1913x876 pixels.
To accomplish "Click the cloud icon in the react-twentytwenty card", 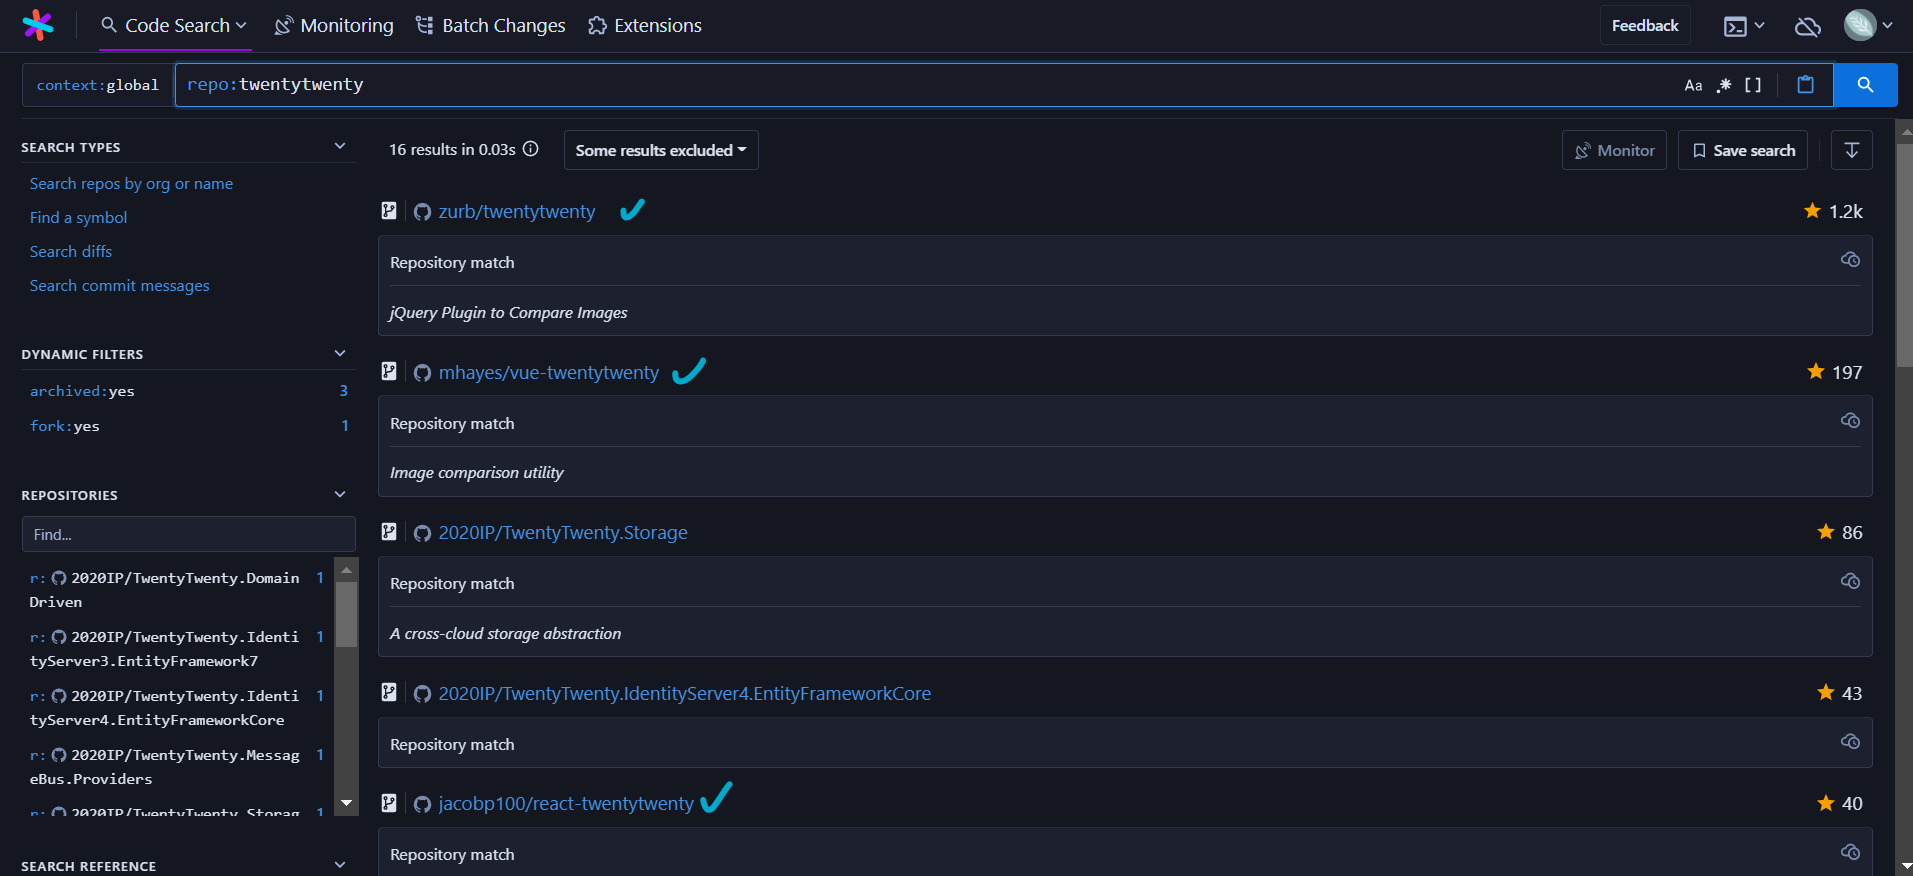I will tap(1850, 852).
